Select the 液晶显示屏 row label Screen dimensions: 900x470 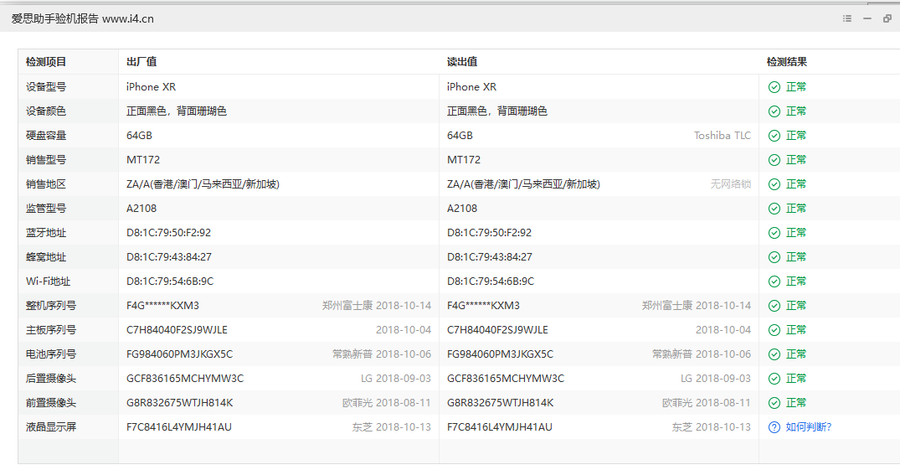point(51,427)
